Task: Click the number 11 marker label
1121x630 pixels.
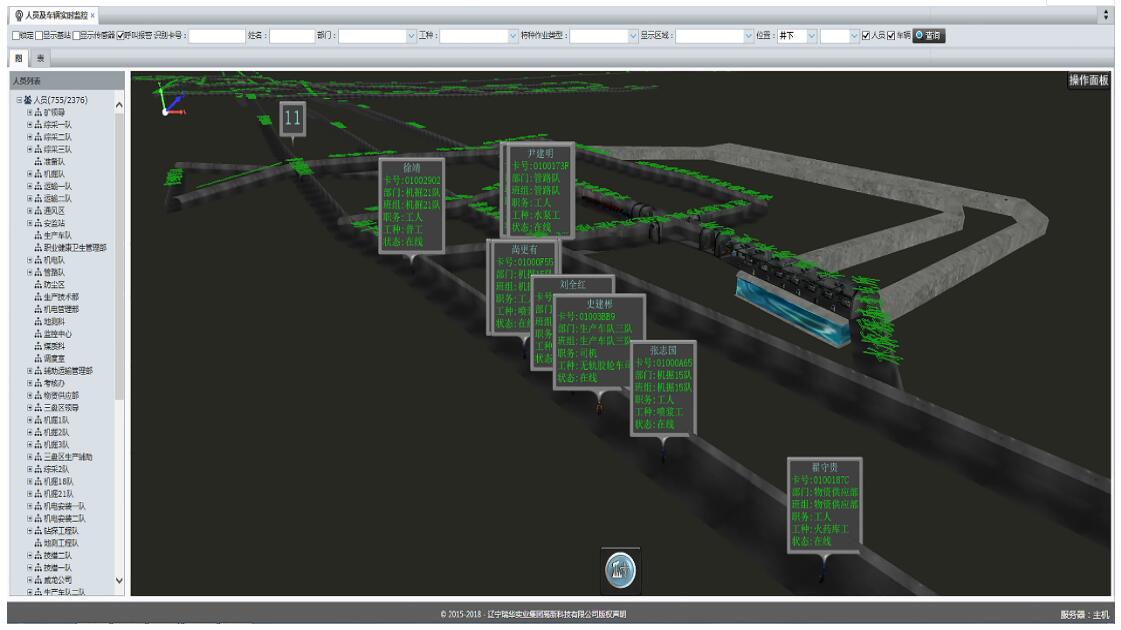Action: click(x=292, y=118)
